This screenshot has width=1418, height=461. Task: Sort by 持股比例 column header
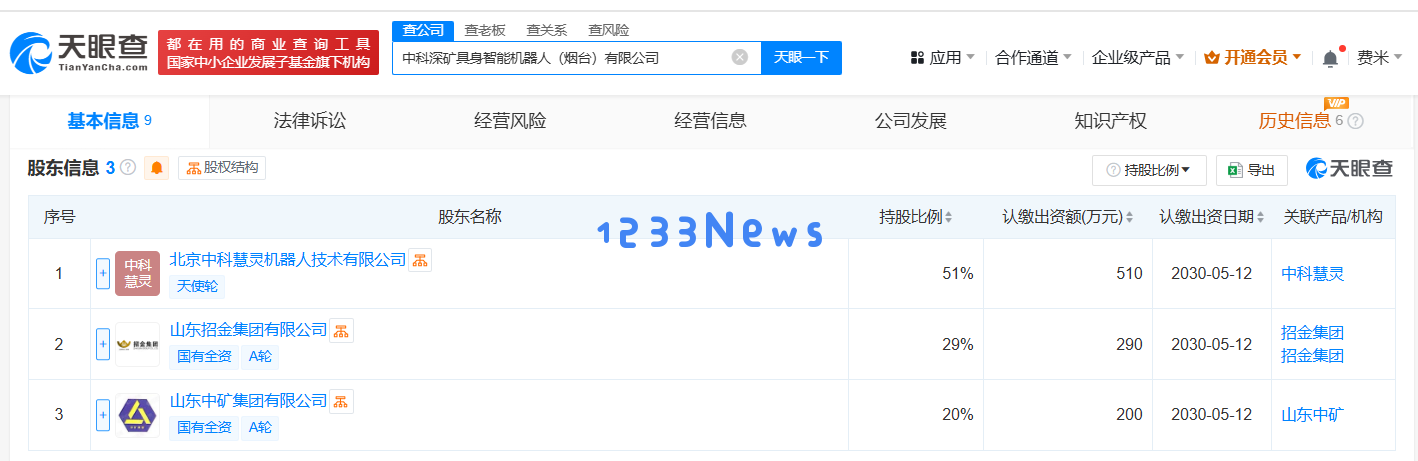click(x=915, y=217)
